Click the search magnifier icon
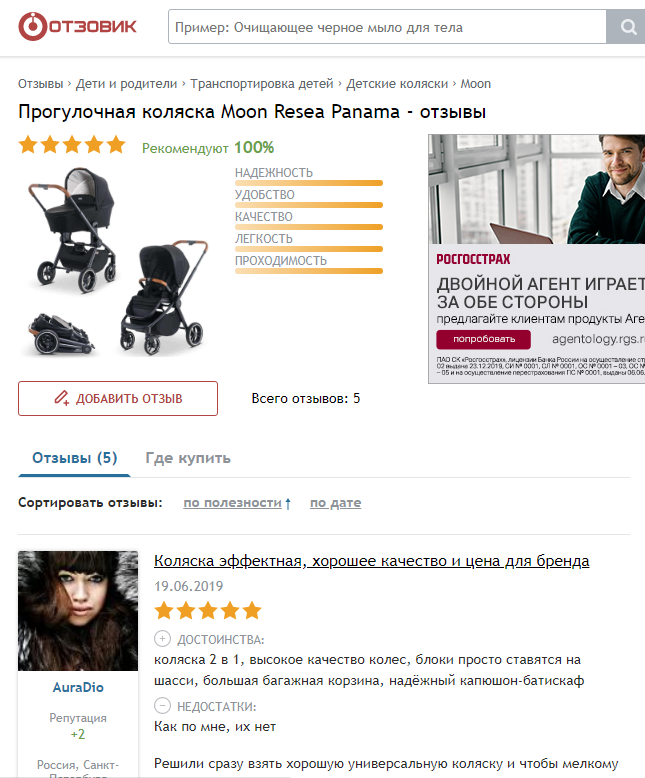The width and height of the screenshot is (645, 778). (x=628, y=27)
